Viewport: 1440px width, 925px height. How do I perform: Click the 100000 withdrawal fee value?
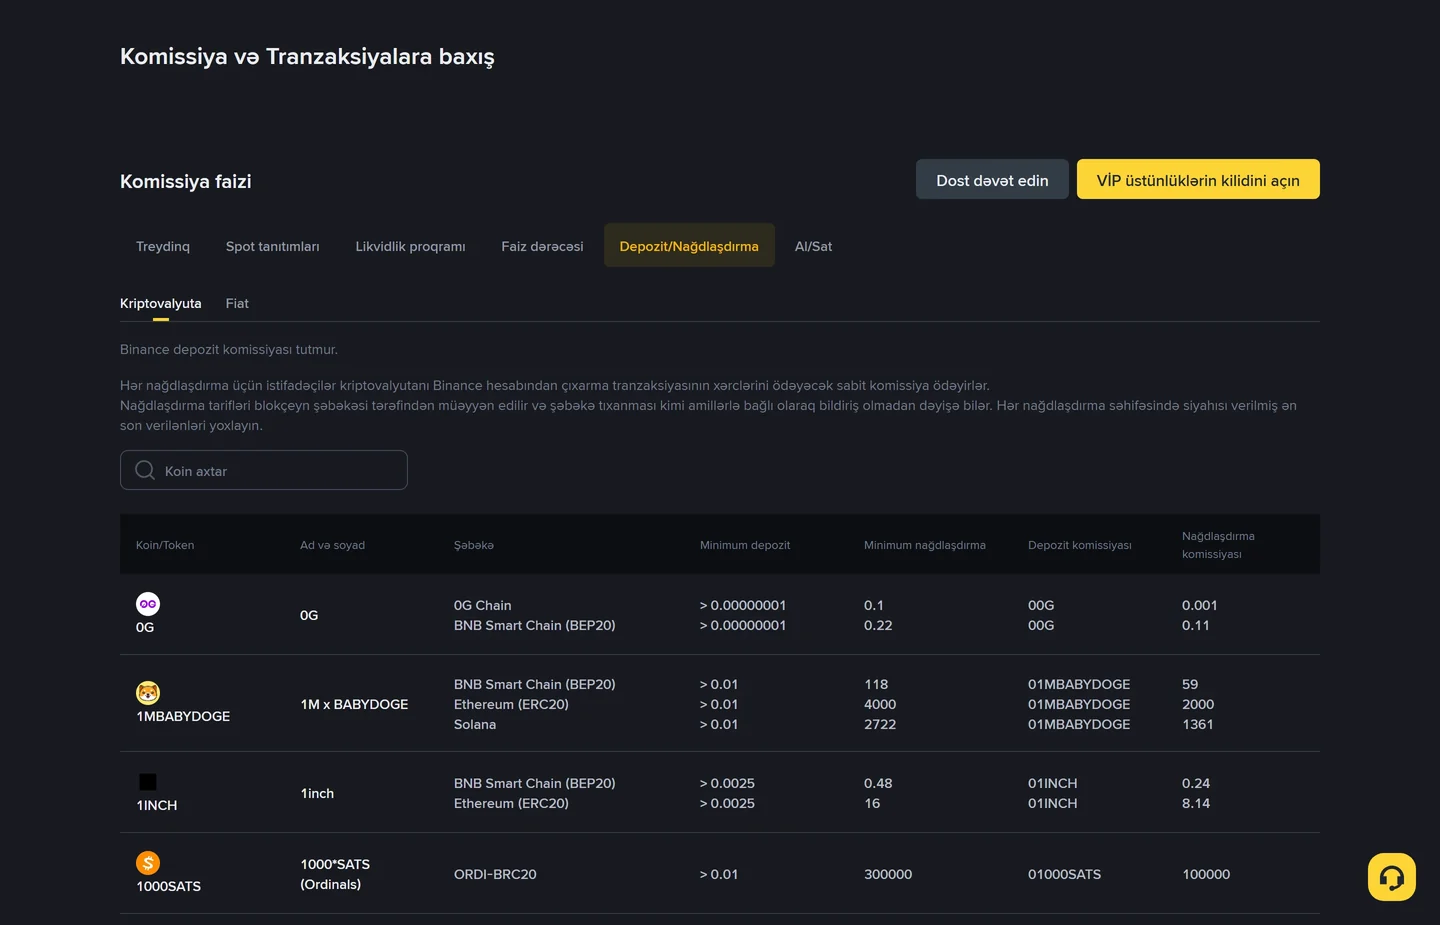click(1206, 874)
